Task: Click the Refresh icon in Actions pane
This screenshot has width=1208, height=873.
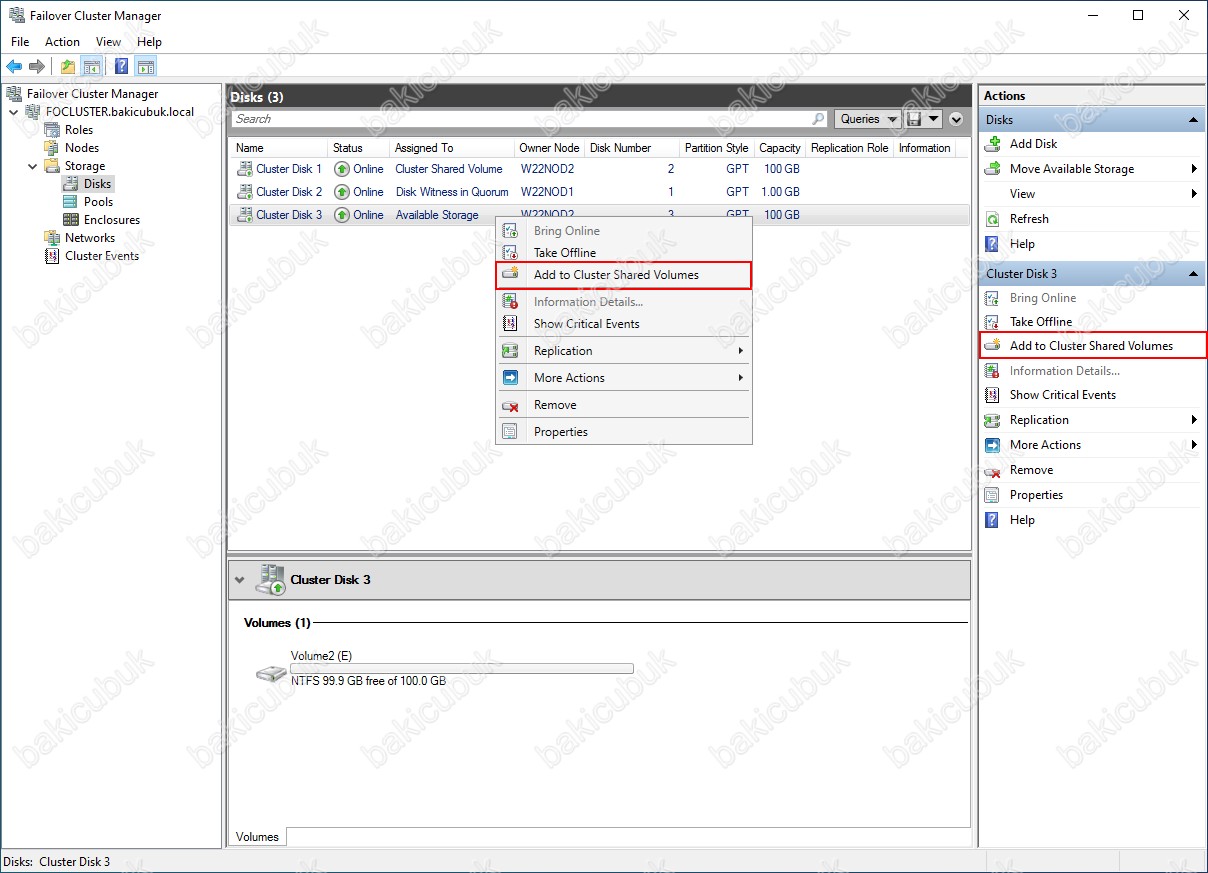Action: tap(993, 219)
